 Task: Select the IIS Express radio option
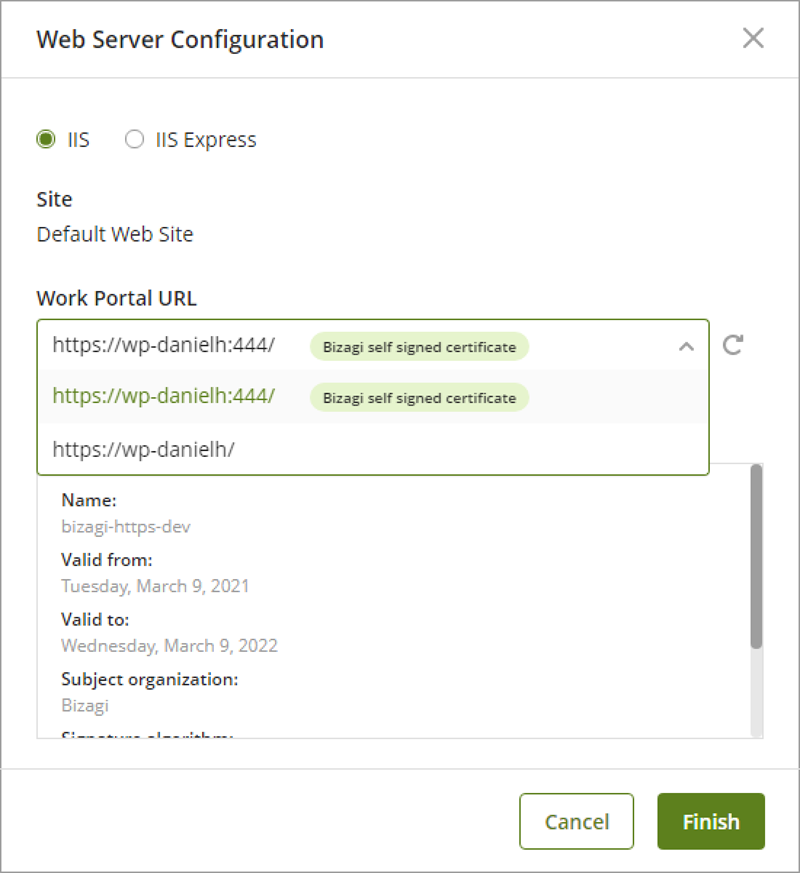(134, 139)
